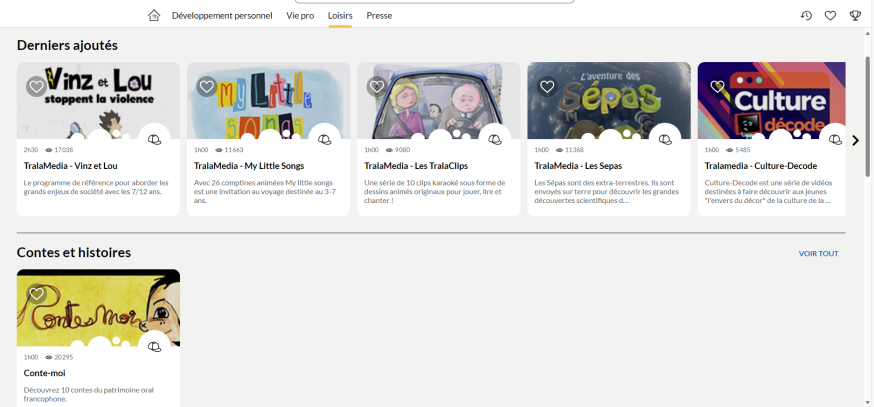Select the Loisirs tab
The width and height of the screenshot is (874, 407).
[340, 16]
